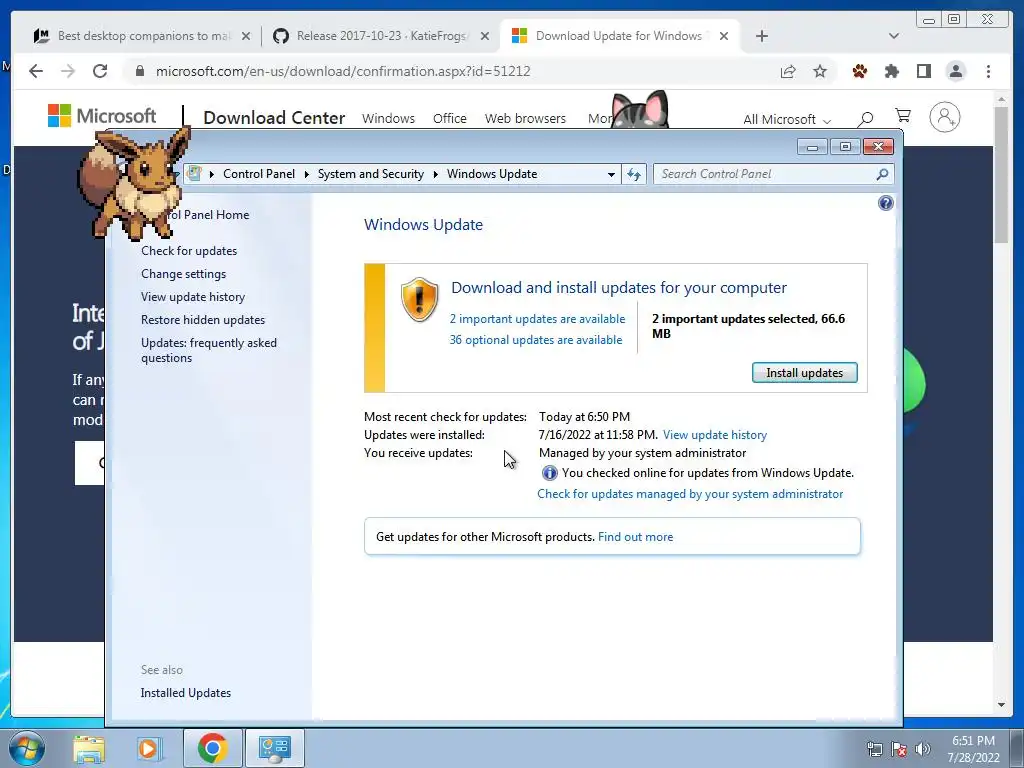Screen dimensions: 1024x768
Task: Open Windows Explorer from the taskbar
Action: pos(89,748)
